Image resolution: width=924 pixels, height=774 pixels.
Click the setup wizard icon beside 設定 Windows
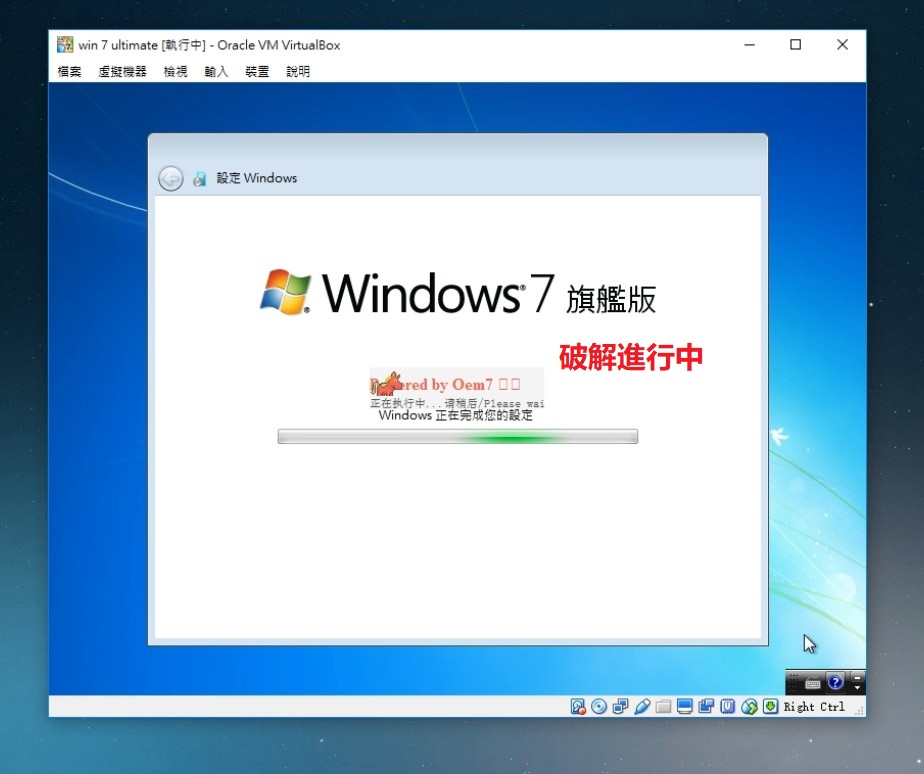coord(200,179)
